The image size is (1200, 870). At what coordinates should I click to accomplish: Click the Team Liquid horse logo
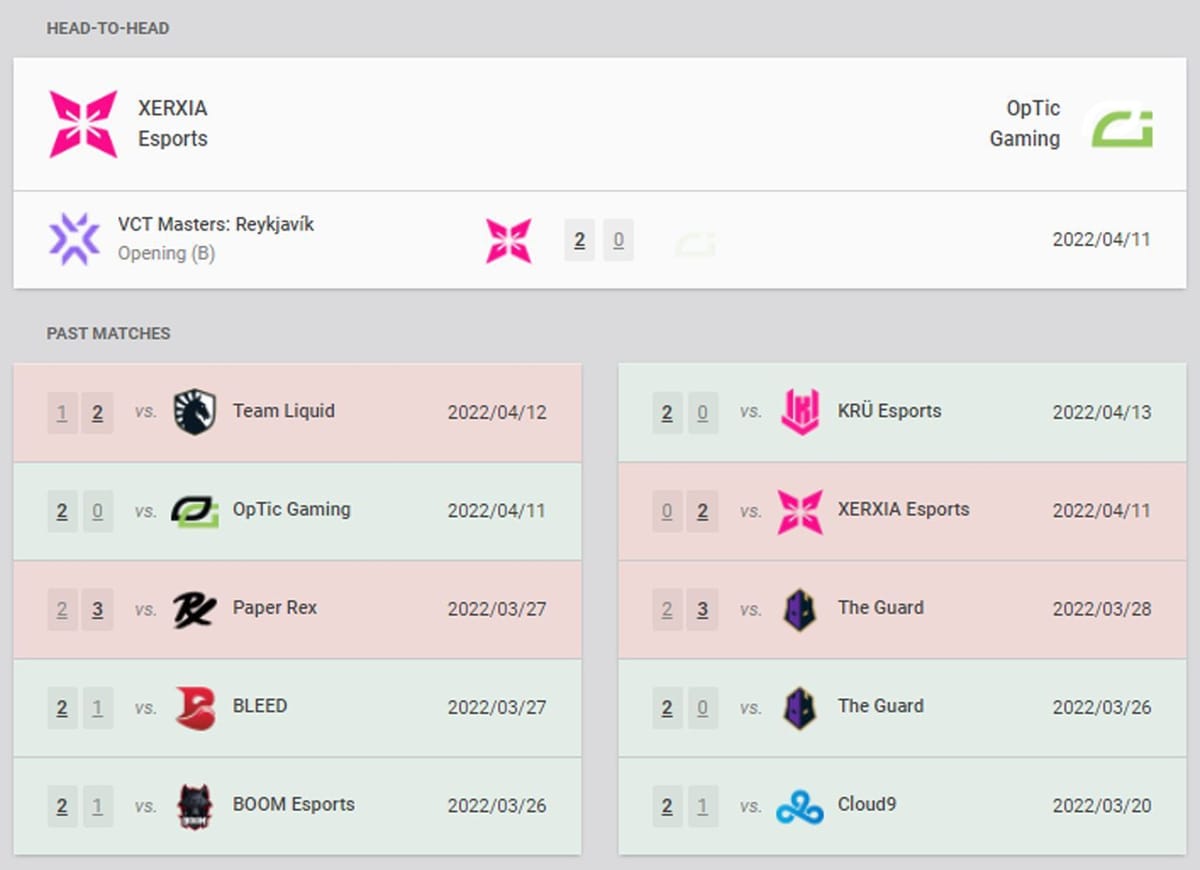pos(193,411)
